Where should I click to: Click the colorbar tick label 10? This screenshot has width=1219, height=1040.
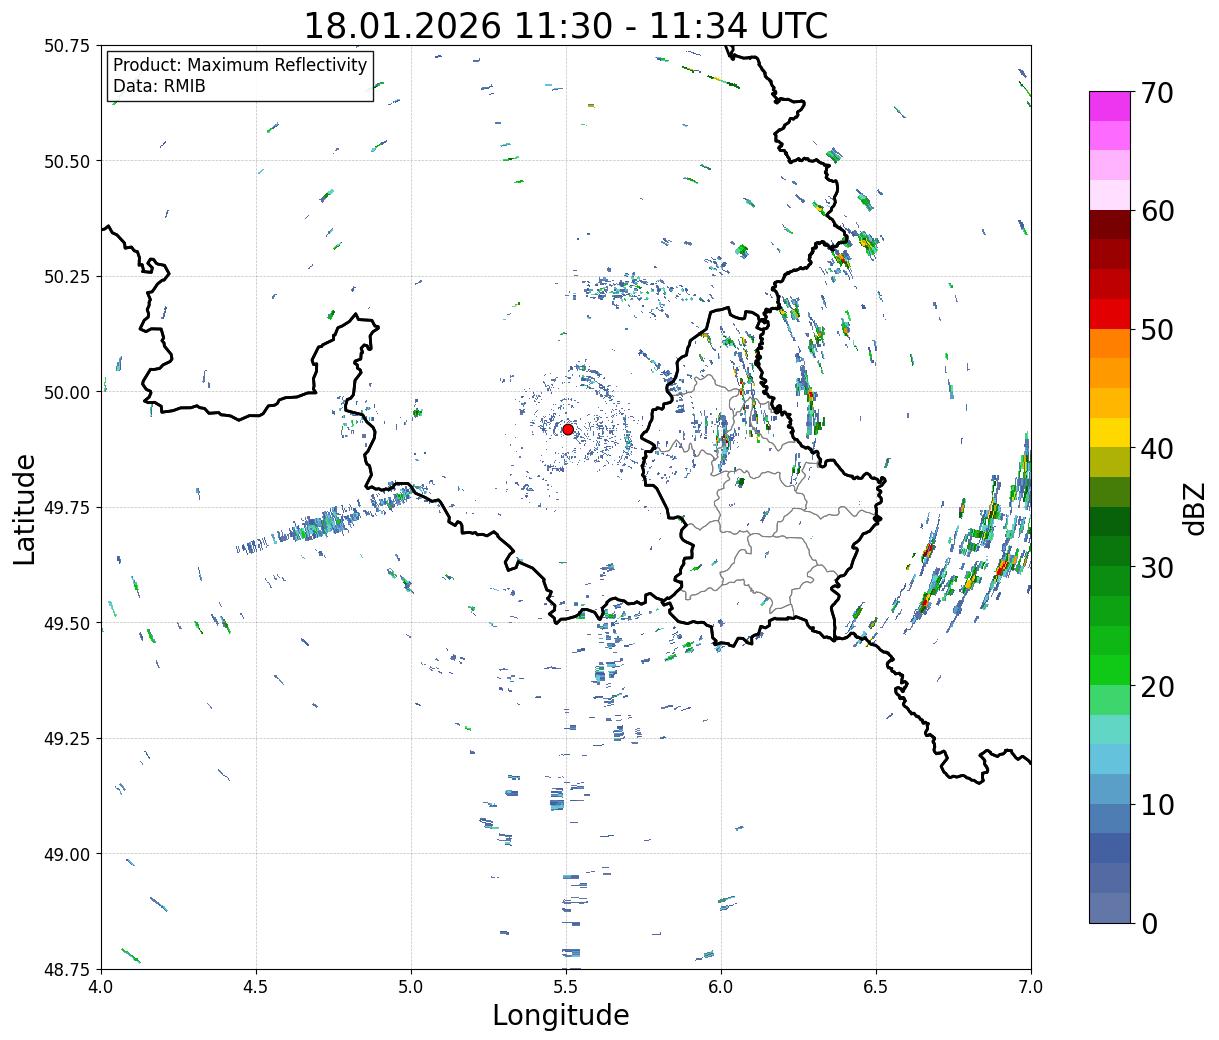pos(1157,804)
